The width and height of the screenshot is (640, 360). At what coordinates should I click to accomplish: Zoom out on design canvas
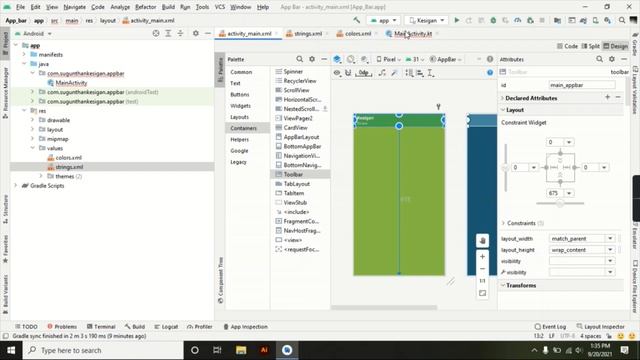coord(482,269)
